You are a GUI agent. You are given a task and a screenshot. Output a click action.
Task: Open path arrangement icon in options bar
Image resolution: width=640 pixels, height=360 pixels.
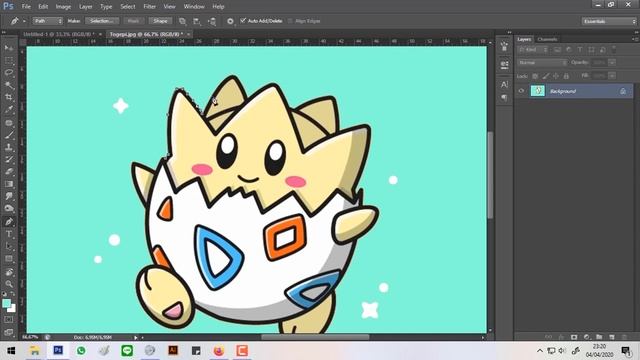point(212,21)
